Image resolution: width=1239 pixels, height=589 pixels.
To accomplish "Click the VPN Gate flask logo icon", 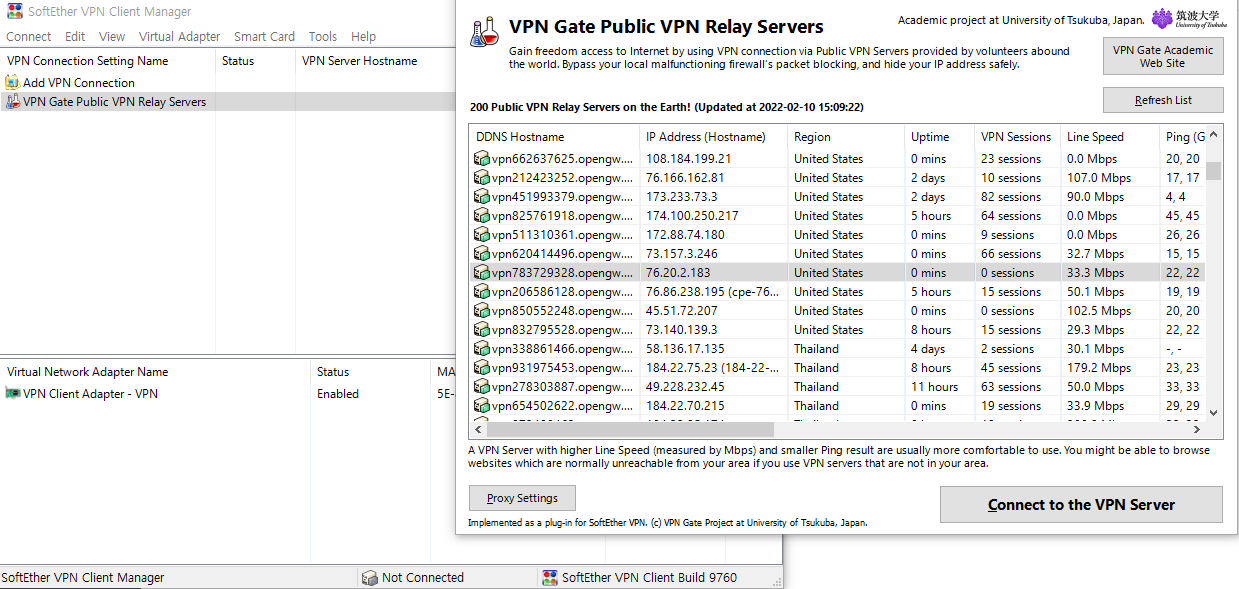I will (x=484, y=32).
